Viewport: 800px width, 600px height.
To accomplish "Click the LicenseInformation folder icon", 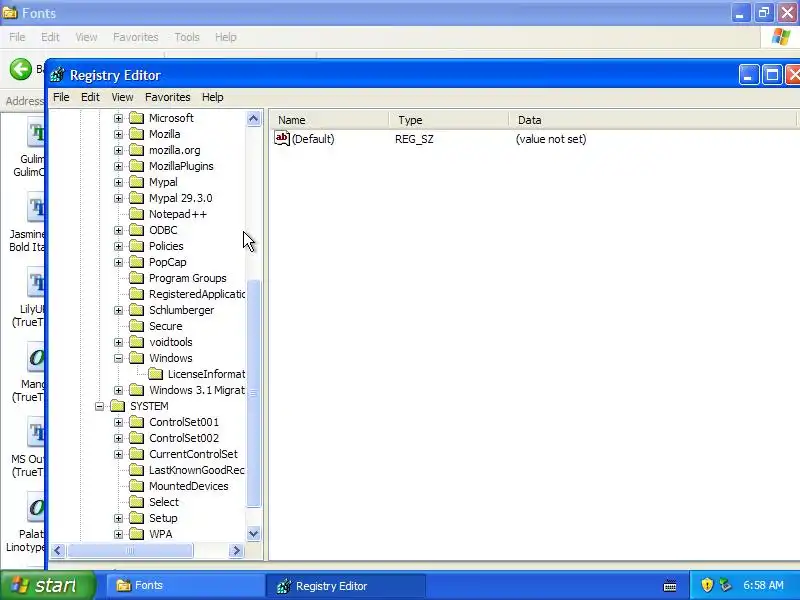I will tap(156, 374).
